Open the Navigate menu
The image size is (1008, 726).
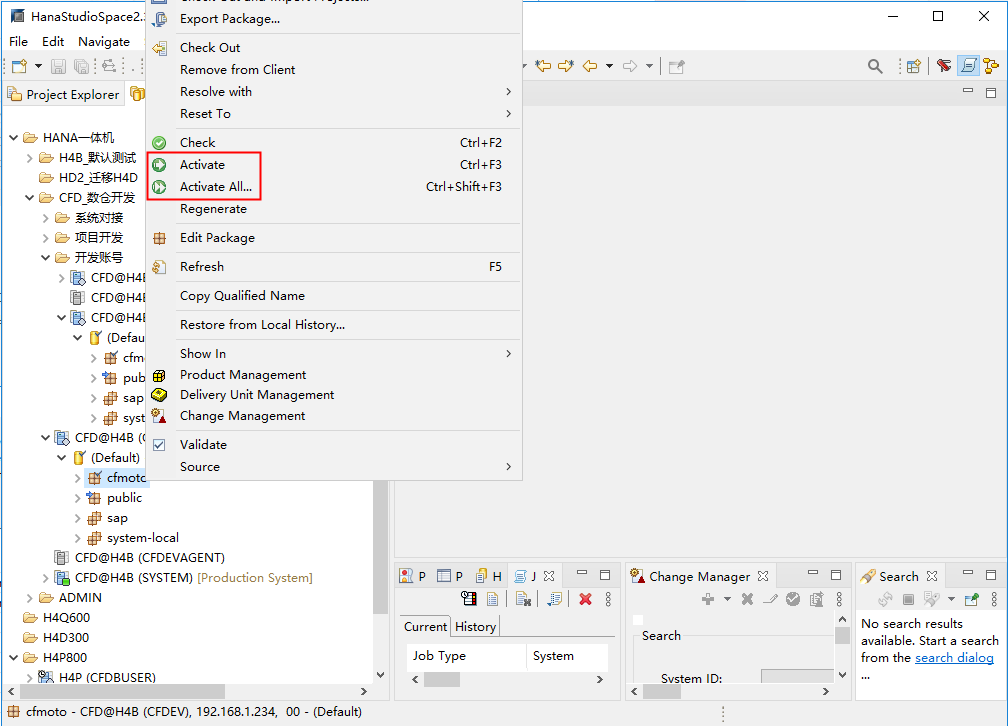coord(104,42)
